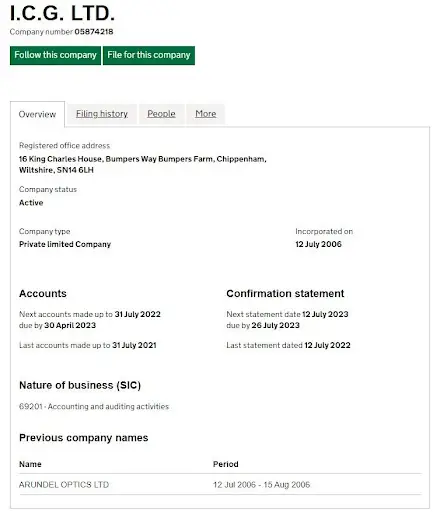Viewport: 440px width, 512px height.
Task: Click period 12 Jul 2006 - 15 Aug 2006
Action: (x=262, y=485)
